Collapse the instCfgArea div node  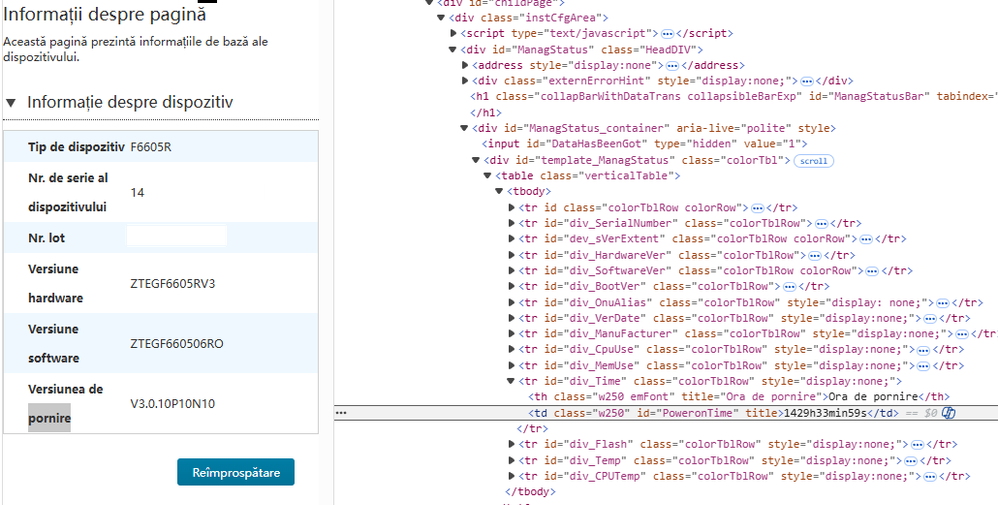point(441,18)
